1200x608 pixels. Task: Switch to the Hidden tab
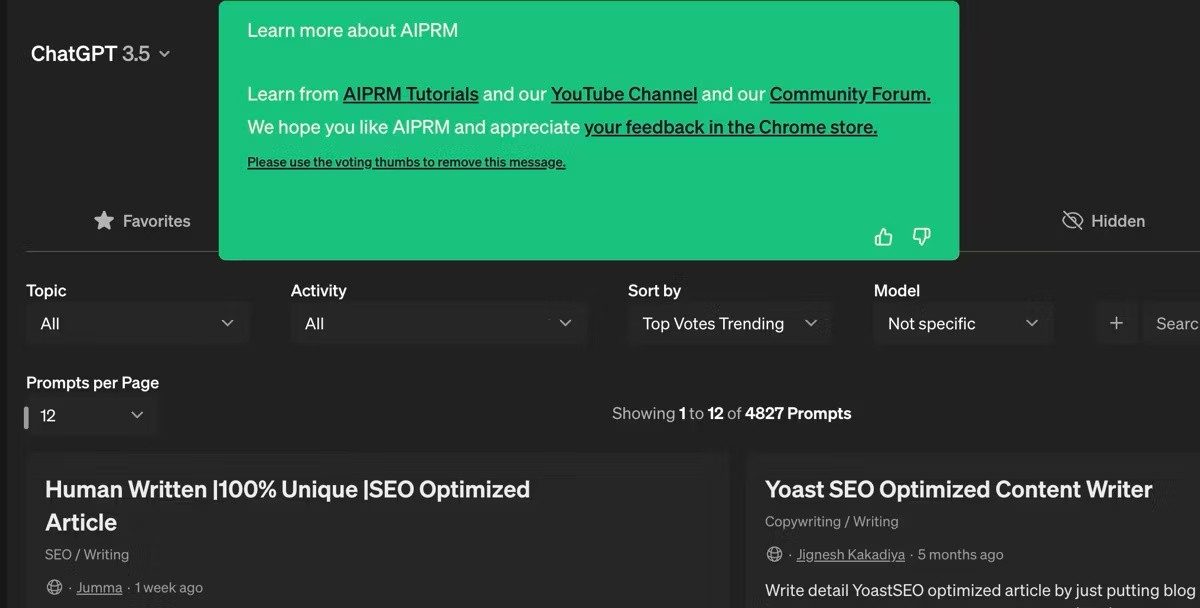point(1116,221)
